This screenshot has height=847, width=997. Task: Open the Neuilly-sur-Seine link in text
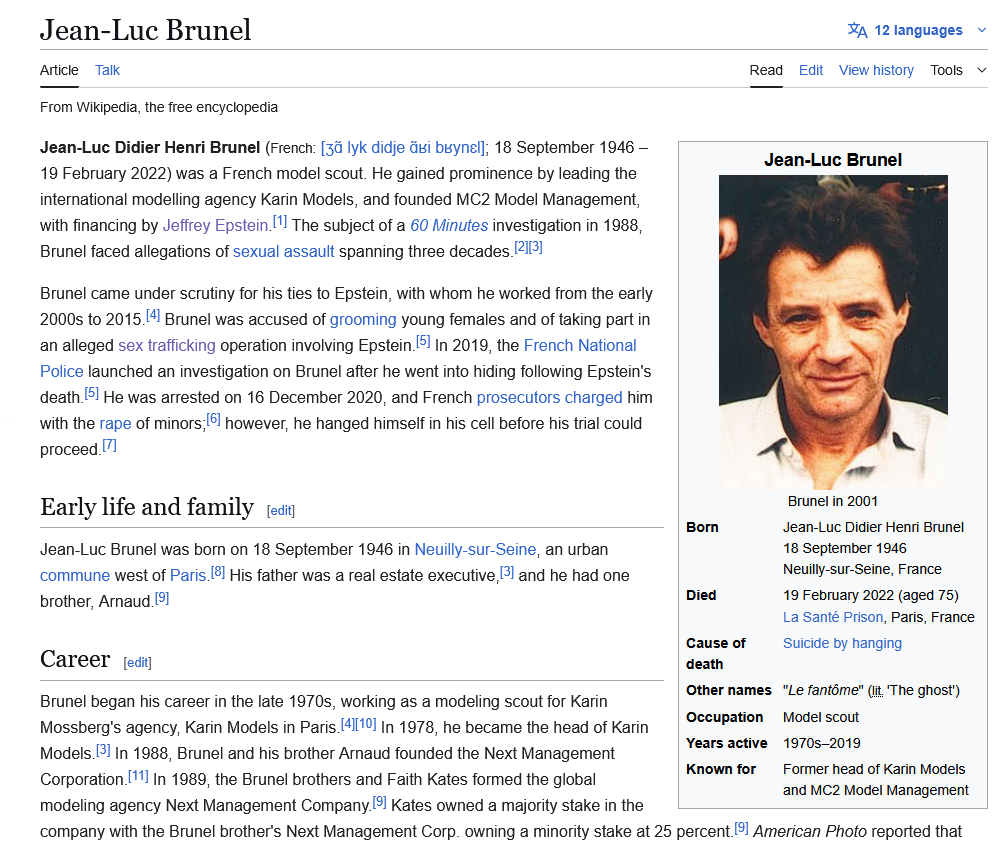pyautogui.click(x=476, y=549)
